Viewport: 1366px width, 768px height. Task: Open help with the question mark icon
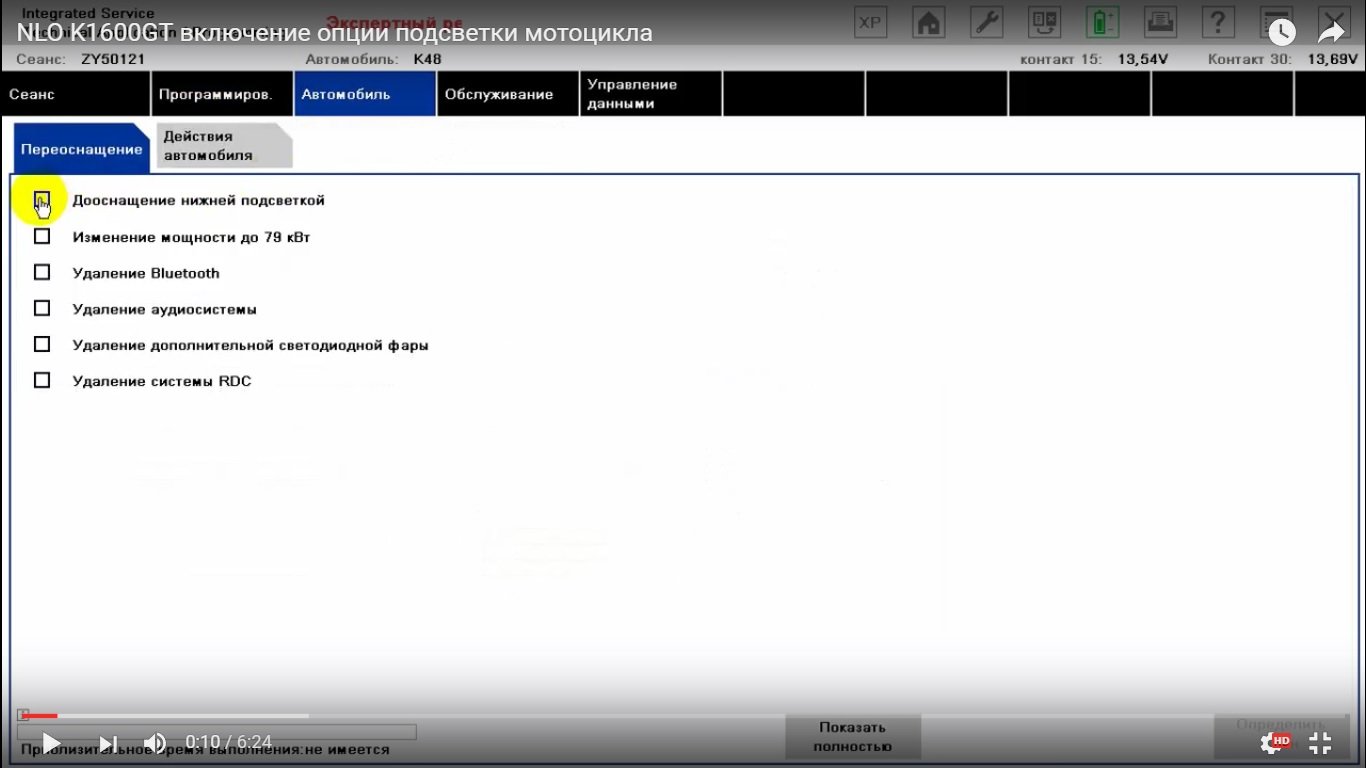(x=1217, y=24)
